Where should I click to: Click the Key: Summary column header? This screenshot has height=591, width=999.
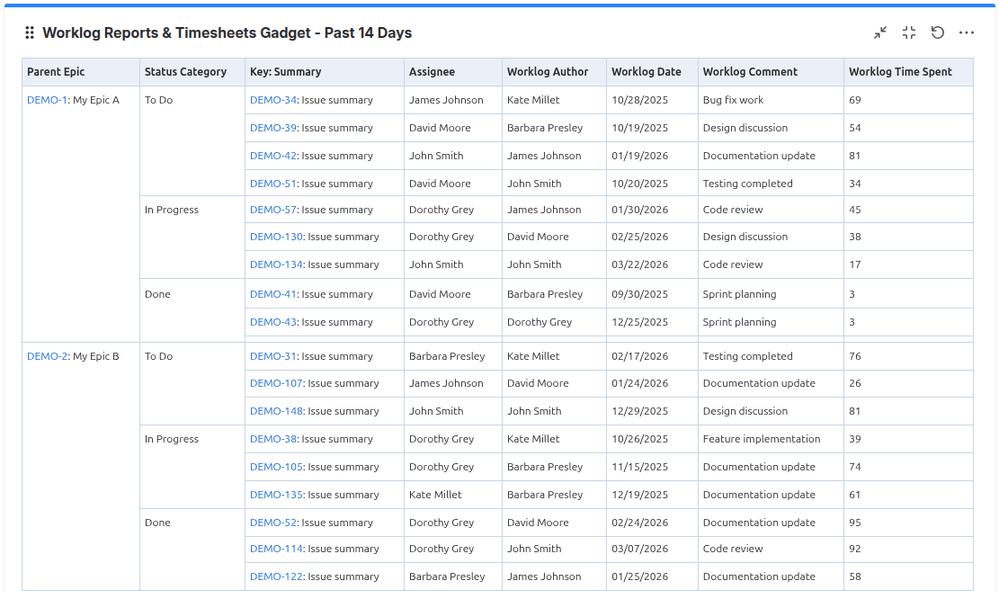pos(324,72)
